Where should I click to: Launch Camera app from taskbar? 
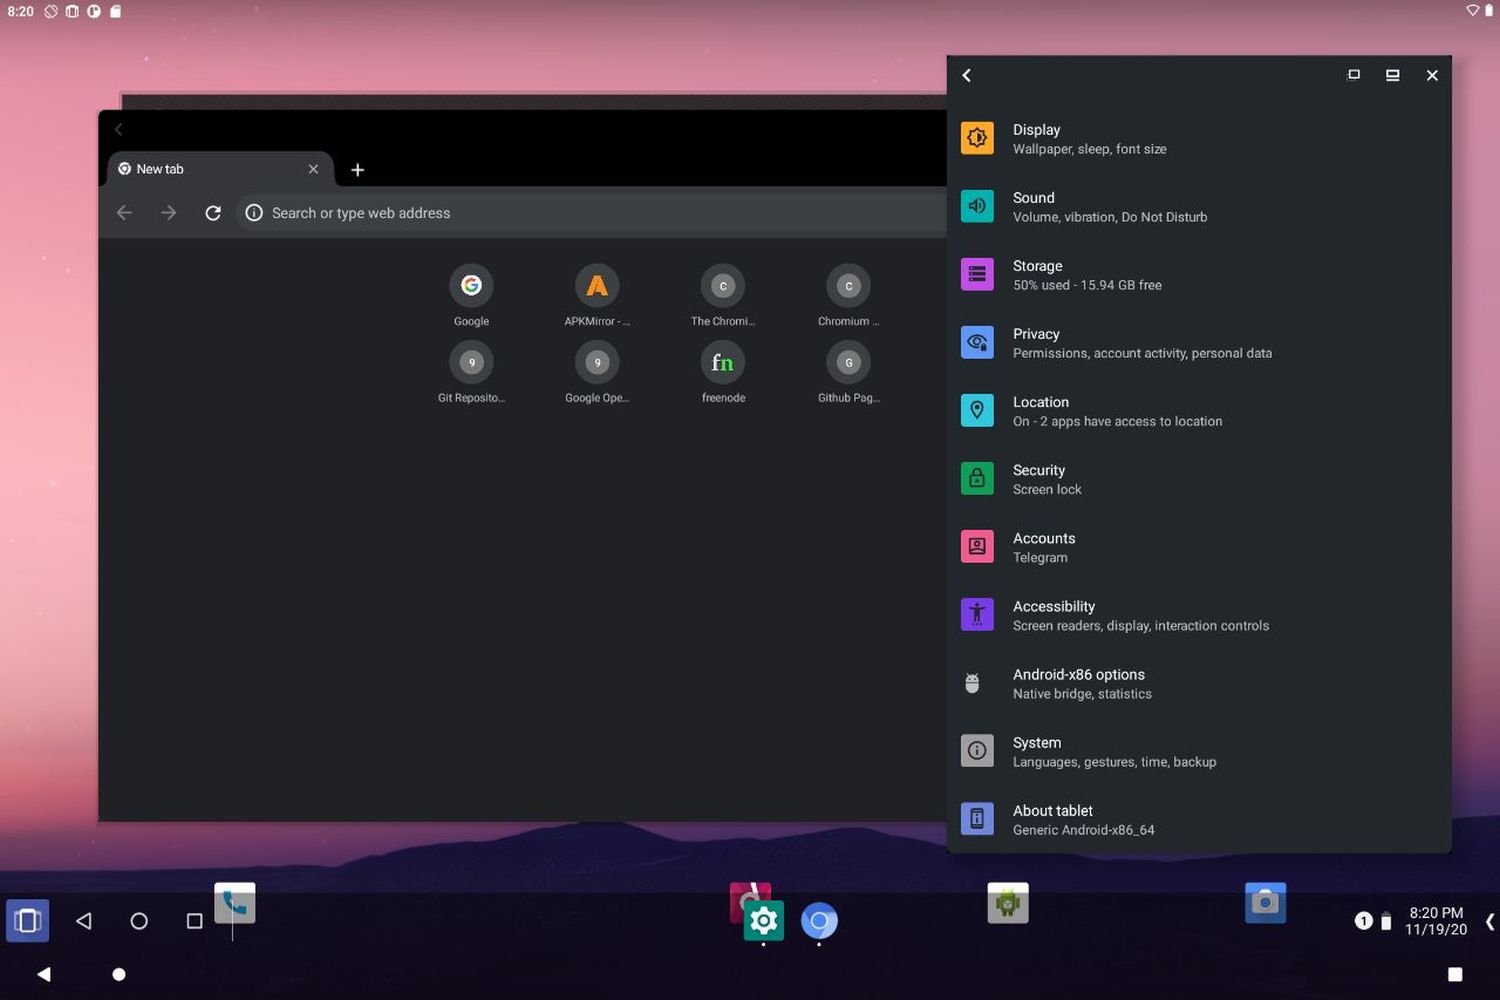pos(1265,902)
